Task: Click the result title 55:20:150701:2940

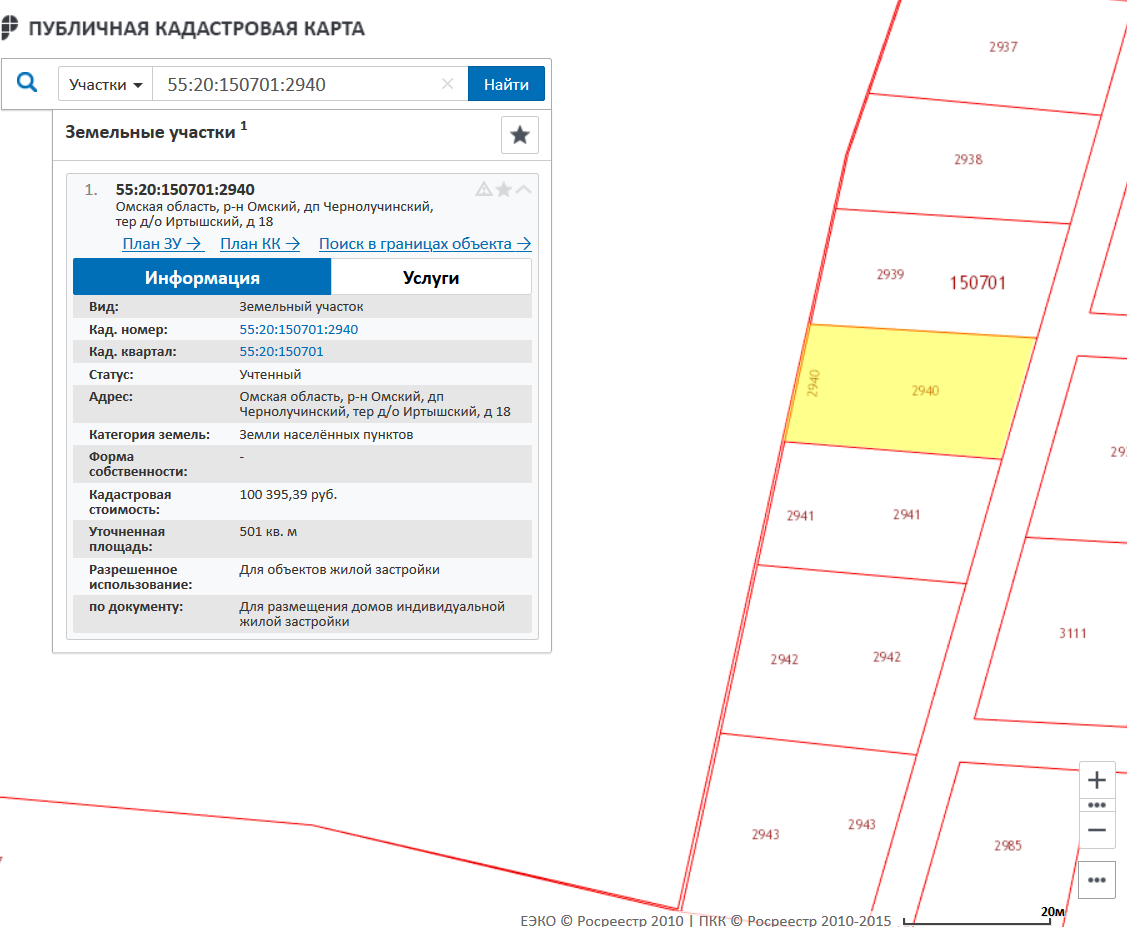Action: 185,190
